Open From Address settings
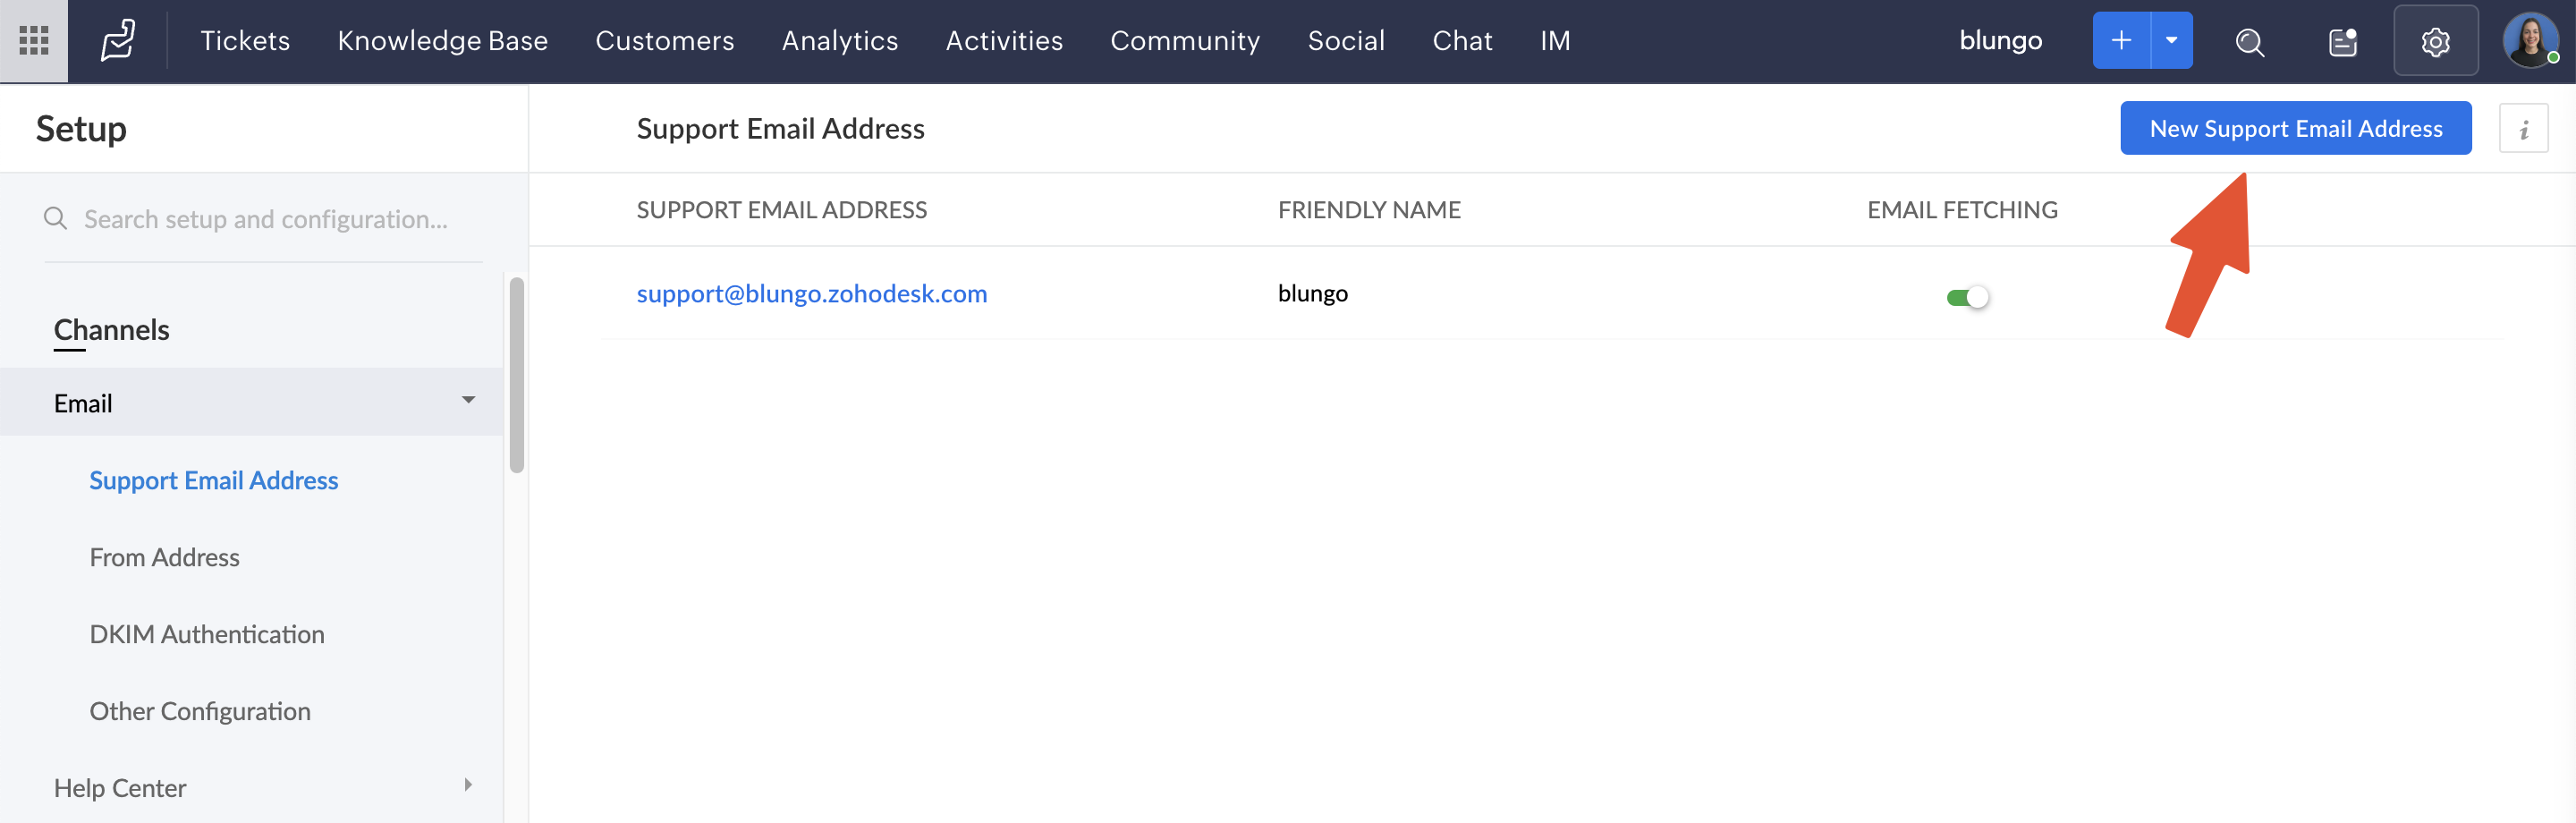The width and height of the screenshot is (2576, 823). 165,557
